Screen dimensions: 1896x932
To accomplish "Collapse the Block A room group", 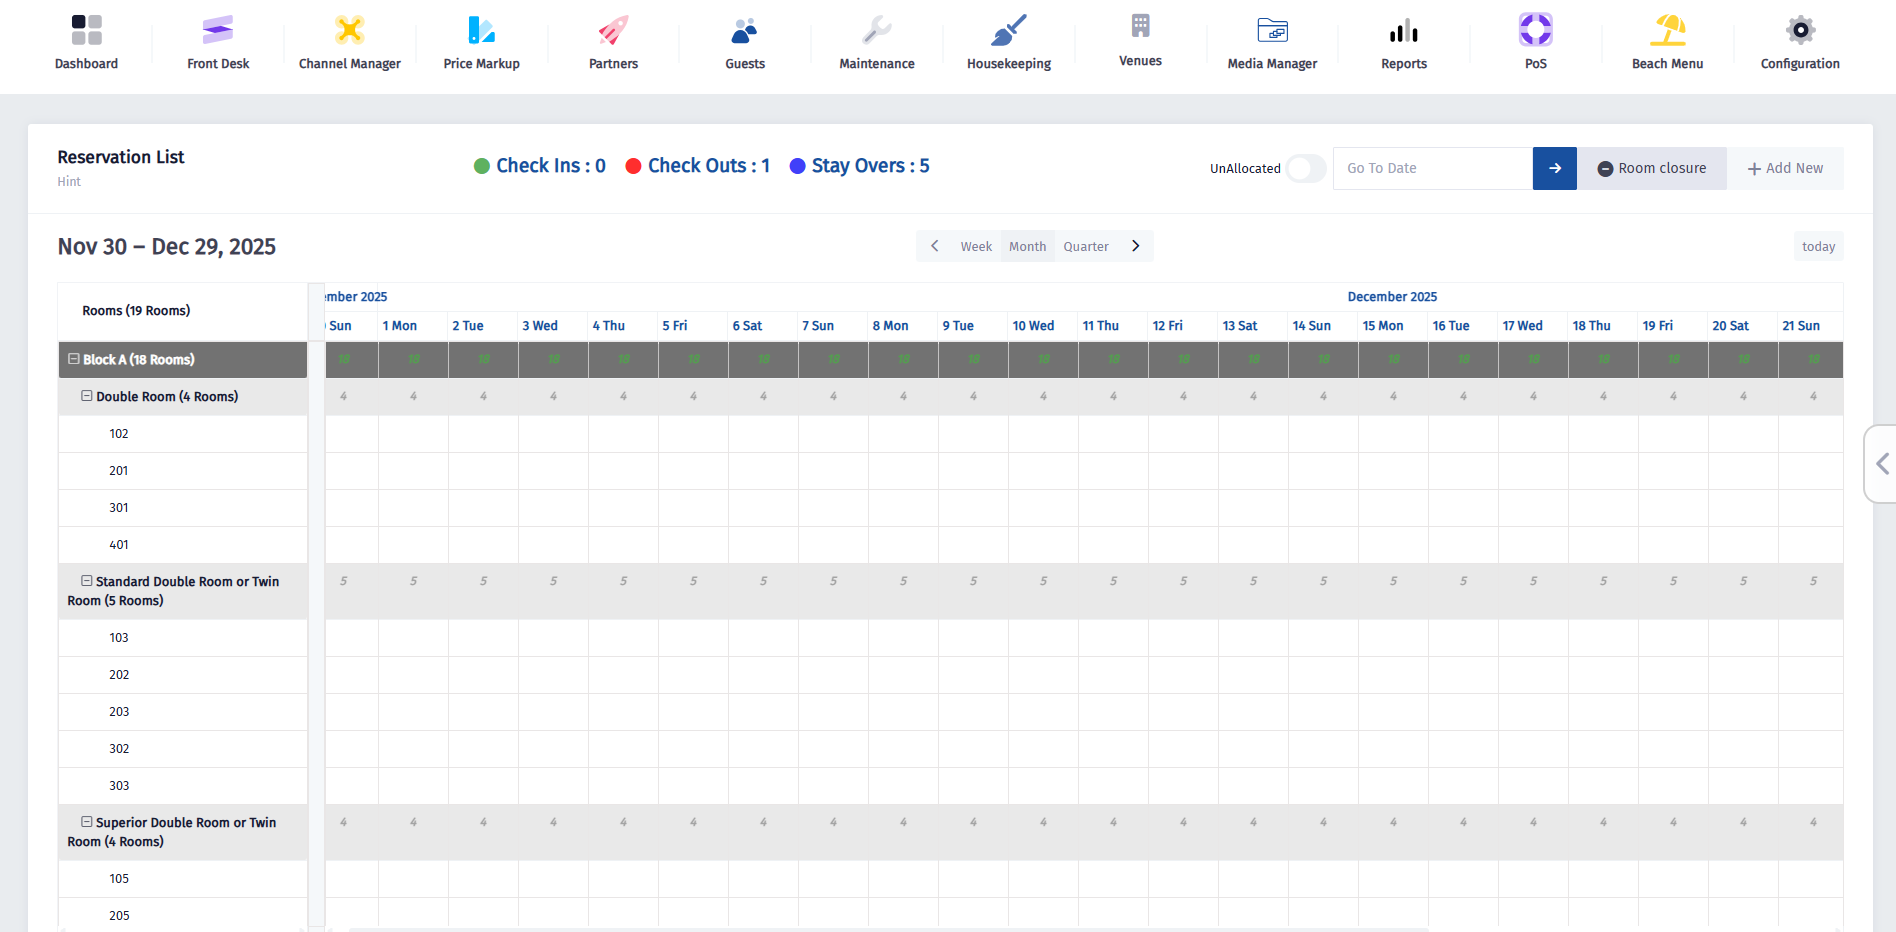I will pyautogui.click(x=74, y=359).
